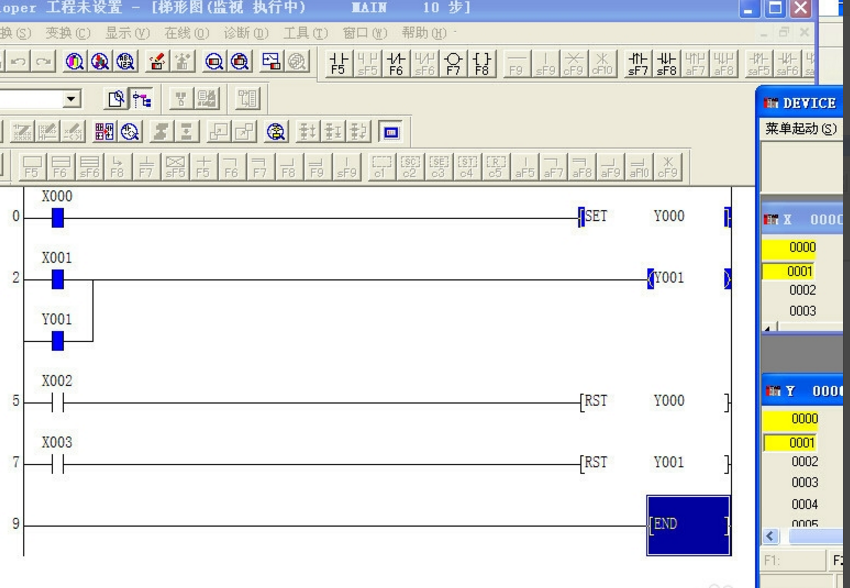Screen dimensions: 850x588
Task: Click the undo arrow icon
Action: click(20, 62)
